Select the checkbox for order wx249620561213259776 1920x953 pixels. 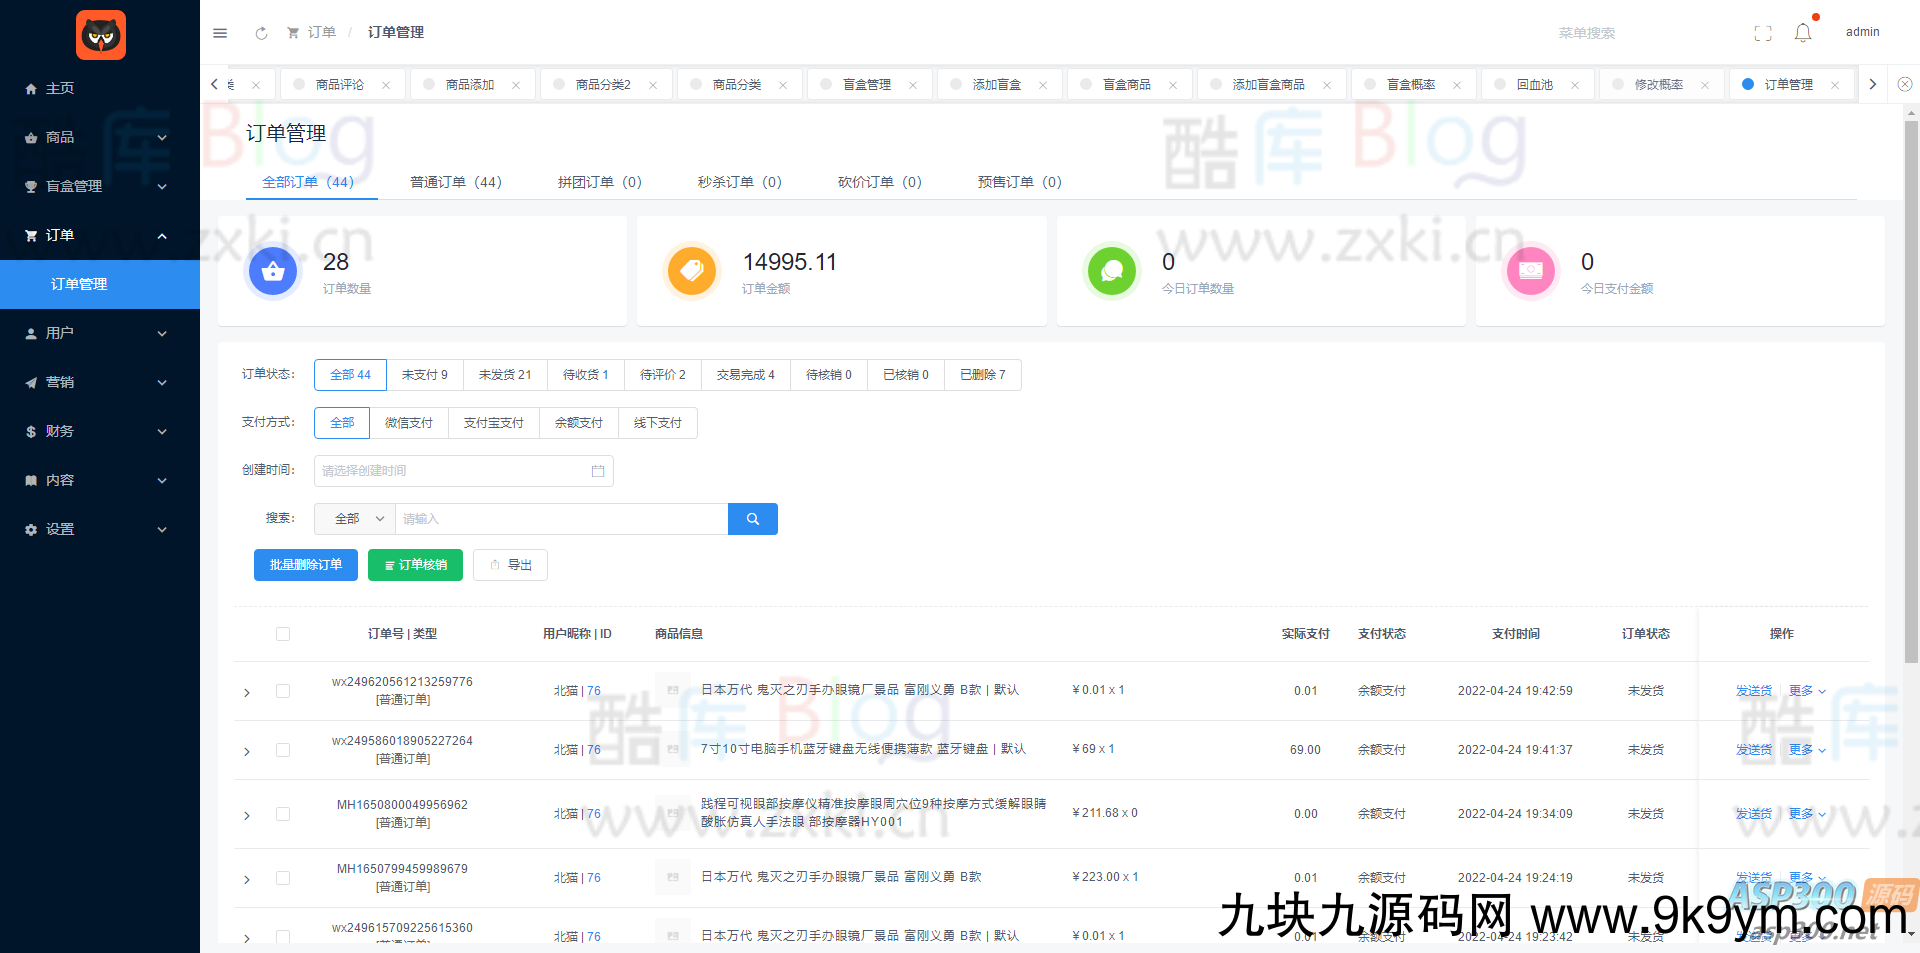[x=283, y=690]
